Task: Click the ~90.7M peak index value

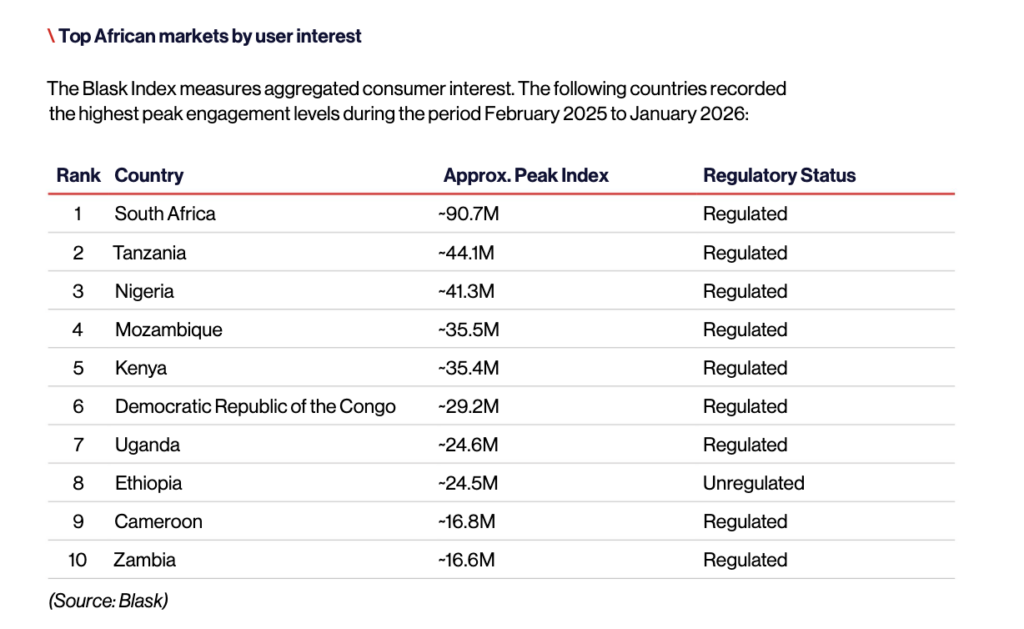Action: coord(468,214)
